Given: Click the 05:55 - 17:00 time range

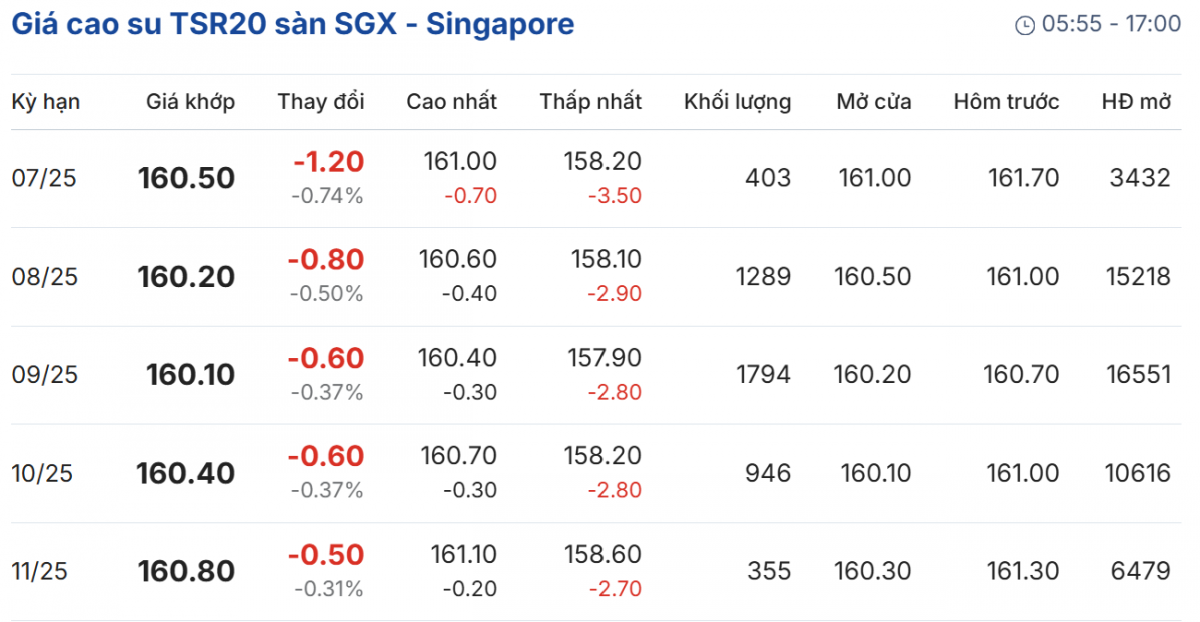Looking at the screenshot, I should pos(1111,24).
